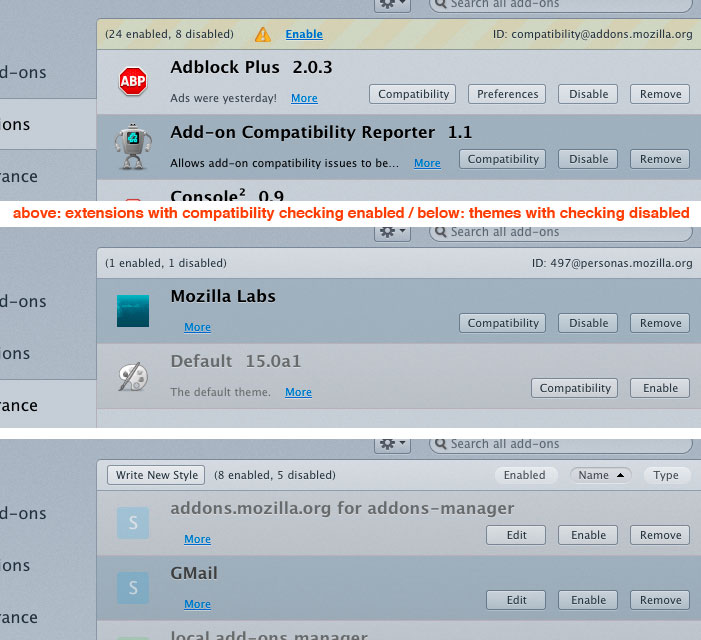Open Compatibility for Default theme
The width and height of the screenshot is (701, 640).
[574, 388]
